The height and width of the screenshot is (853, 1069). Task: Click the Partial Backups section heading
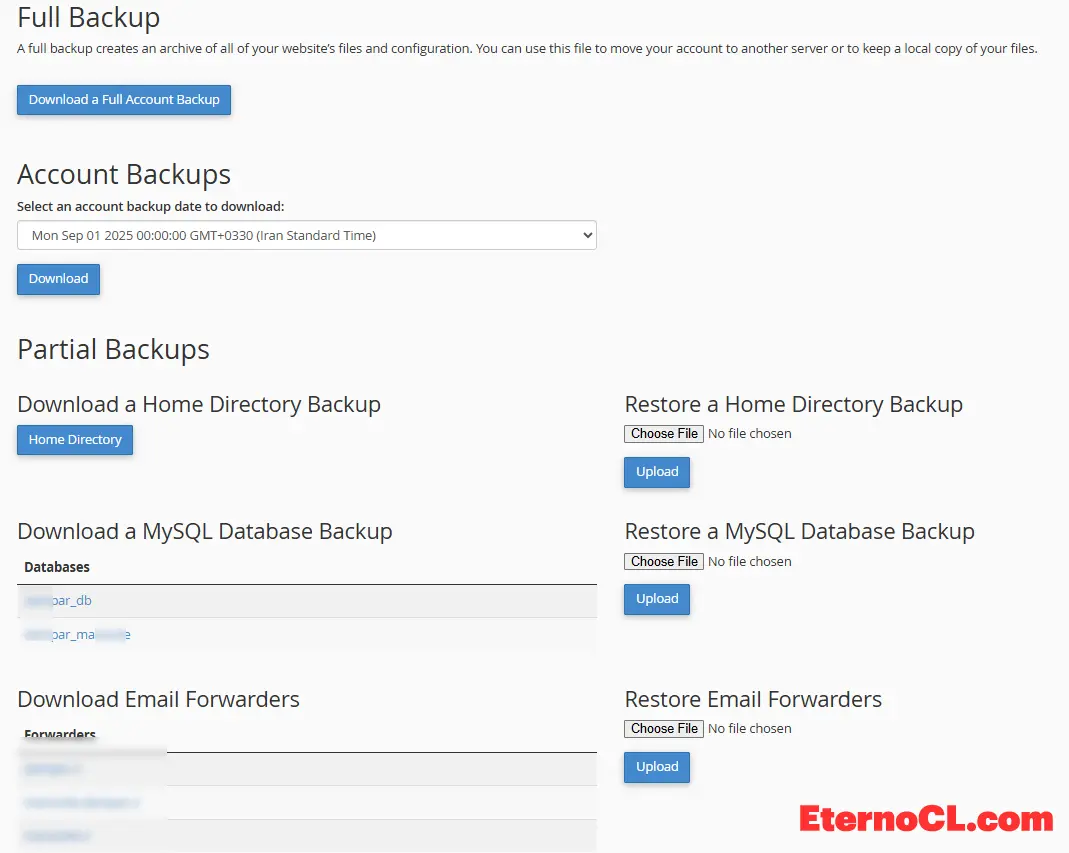(113, 349)
